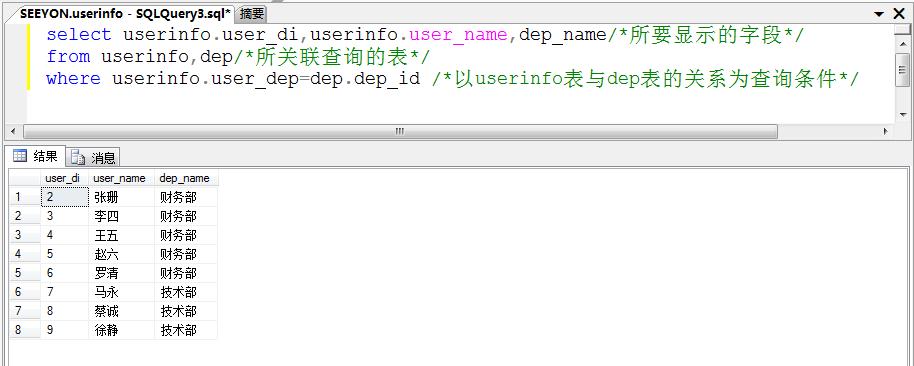Click the user_di cell with value 2
Image resolution: width=914 pixels, height=366 pixels.
coord(64,197)
